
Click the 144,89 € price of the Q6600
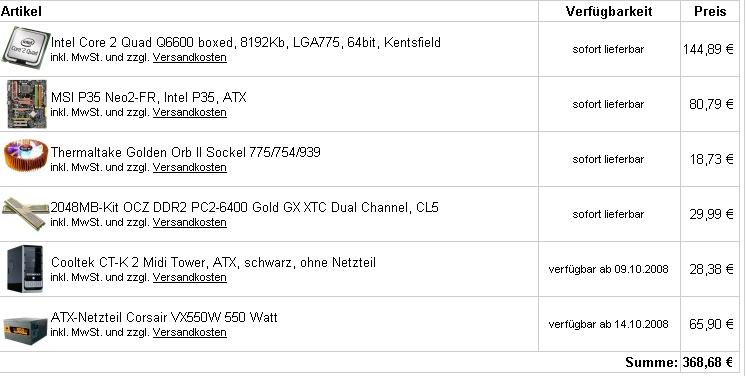pos(708,49)
